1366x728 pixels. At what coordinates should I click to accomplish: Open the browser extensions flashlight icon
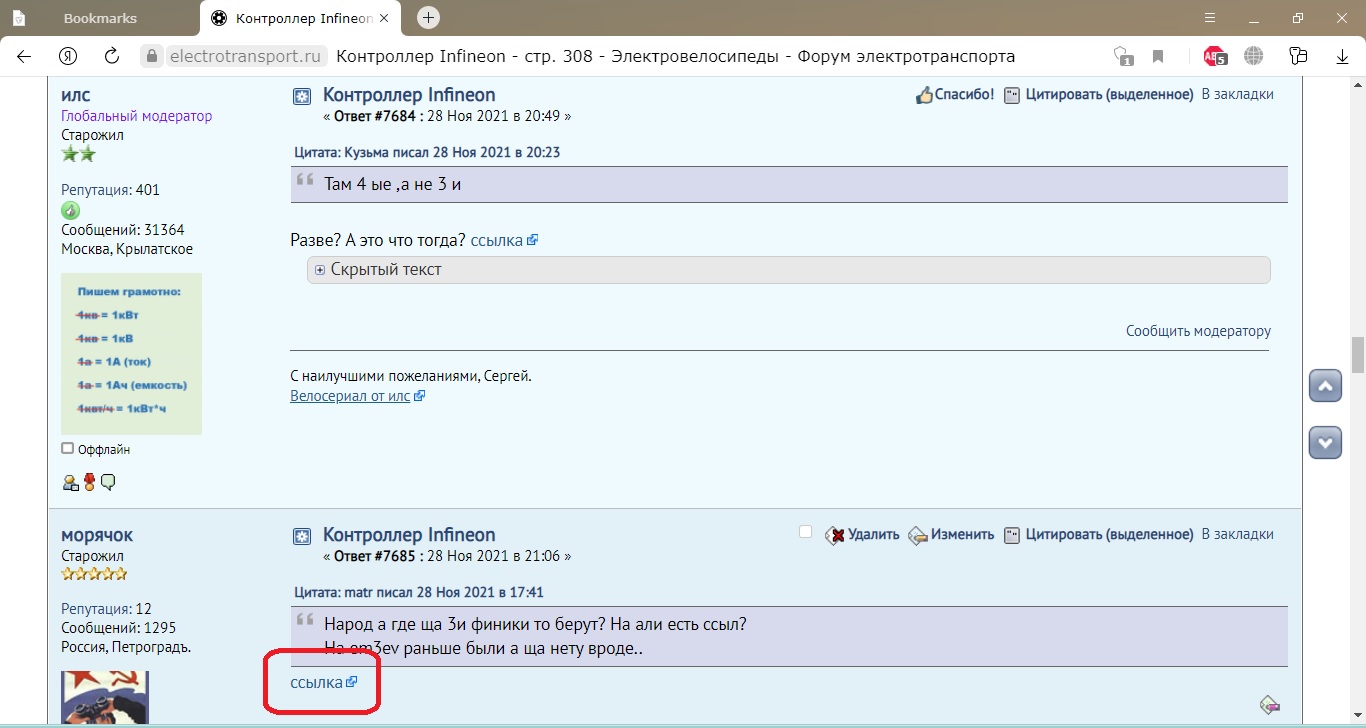pos(1299,56)
